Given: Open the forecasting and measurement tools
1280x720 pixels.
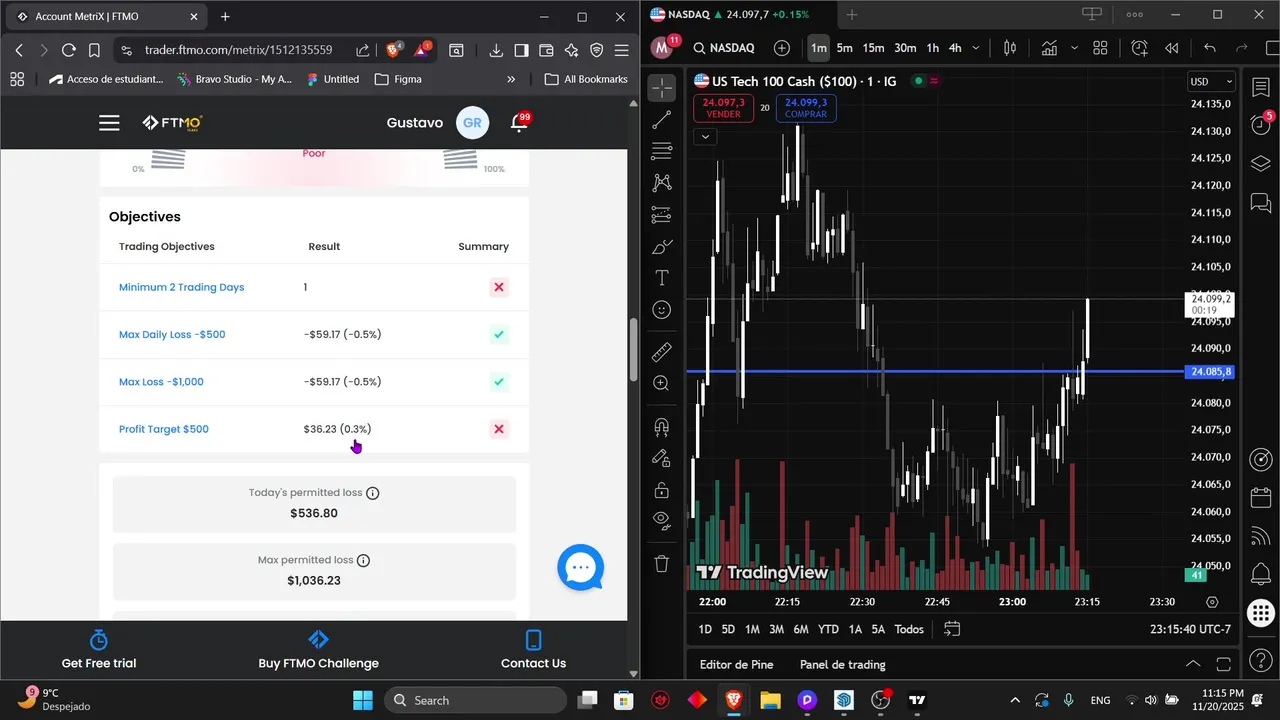Looking at the screenshot, I should tap(662, 215).
